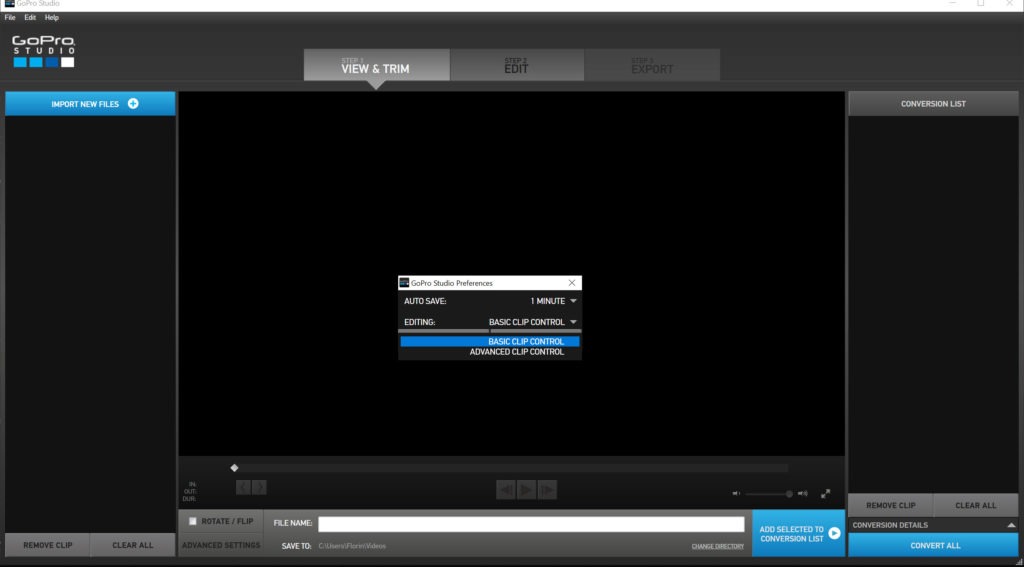Click the volume slider knob

click(790, 494)
